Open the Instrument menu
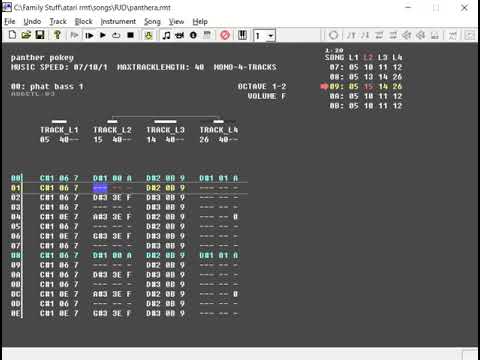480x360 pixels. click(x=118, y=22)
